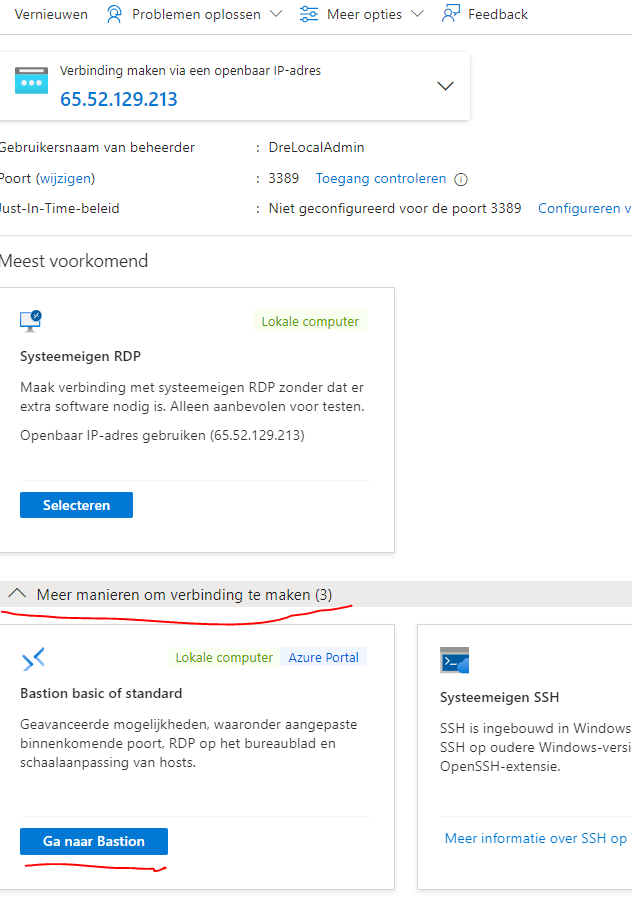The width and height of the screenshot is (632, 899).
Task: Click the Feedback person icon
Action: [x=451, y=14]
